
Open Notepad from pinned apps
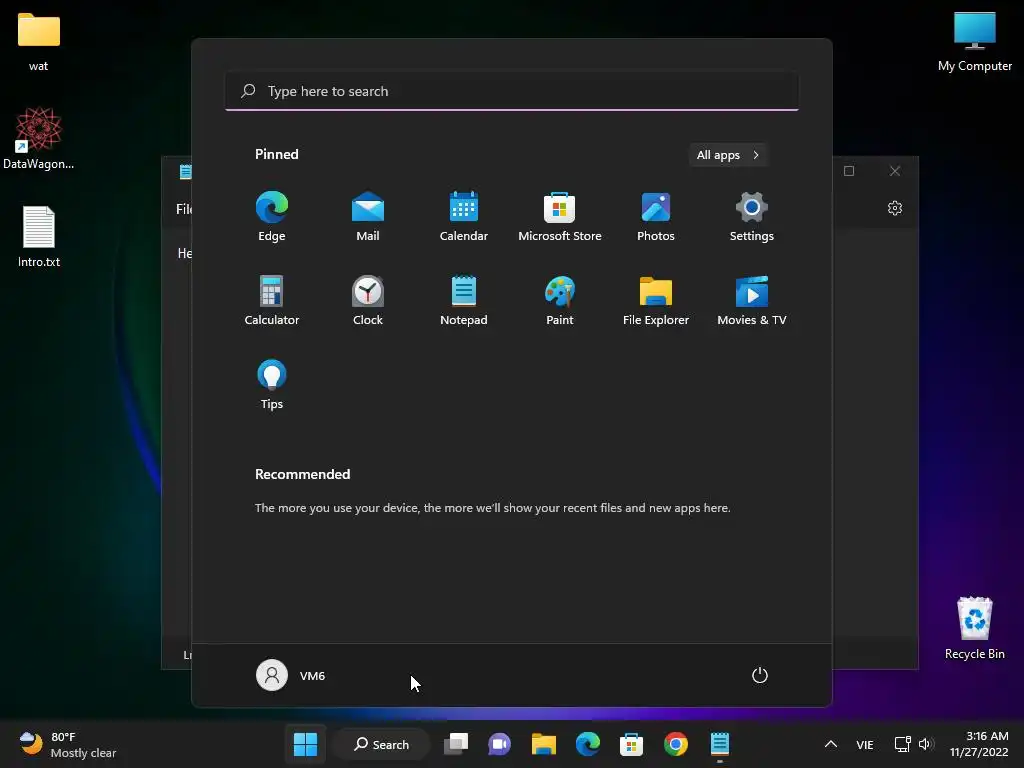464,300
